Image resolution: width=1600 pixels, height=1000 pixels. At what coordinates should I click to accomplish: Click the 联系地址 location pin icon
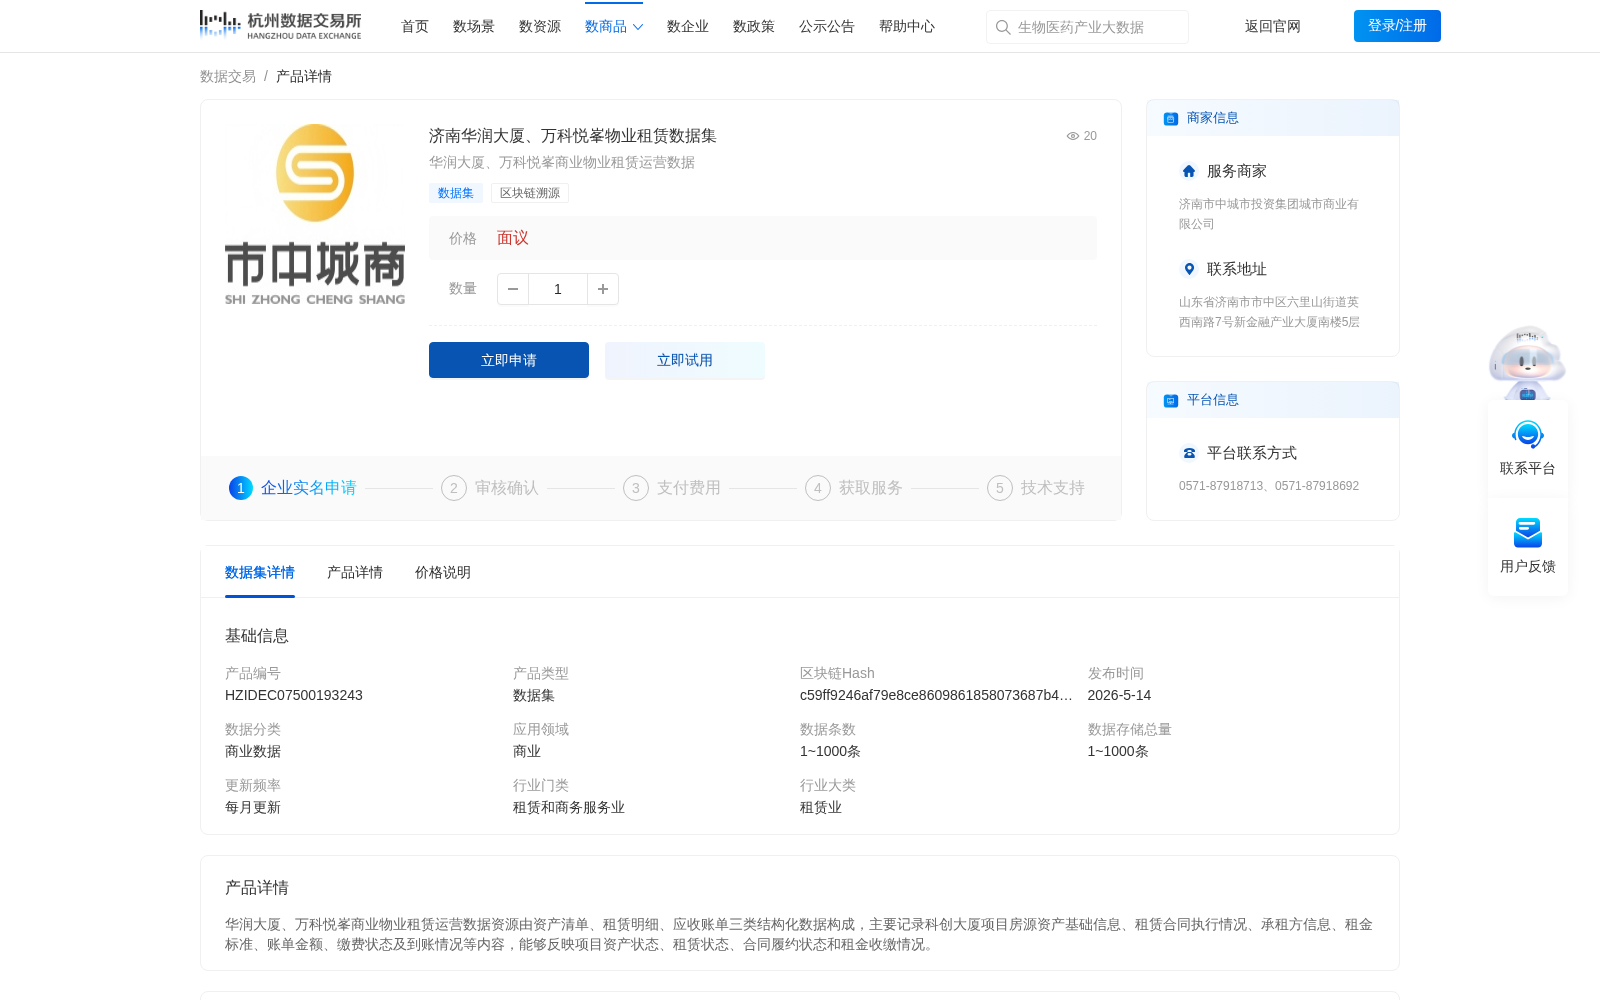(x=1189, y=269)
